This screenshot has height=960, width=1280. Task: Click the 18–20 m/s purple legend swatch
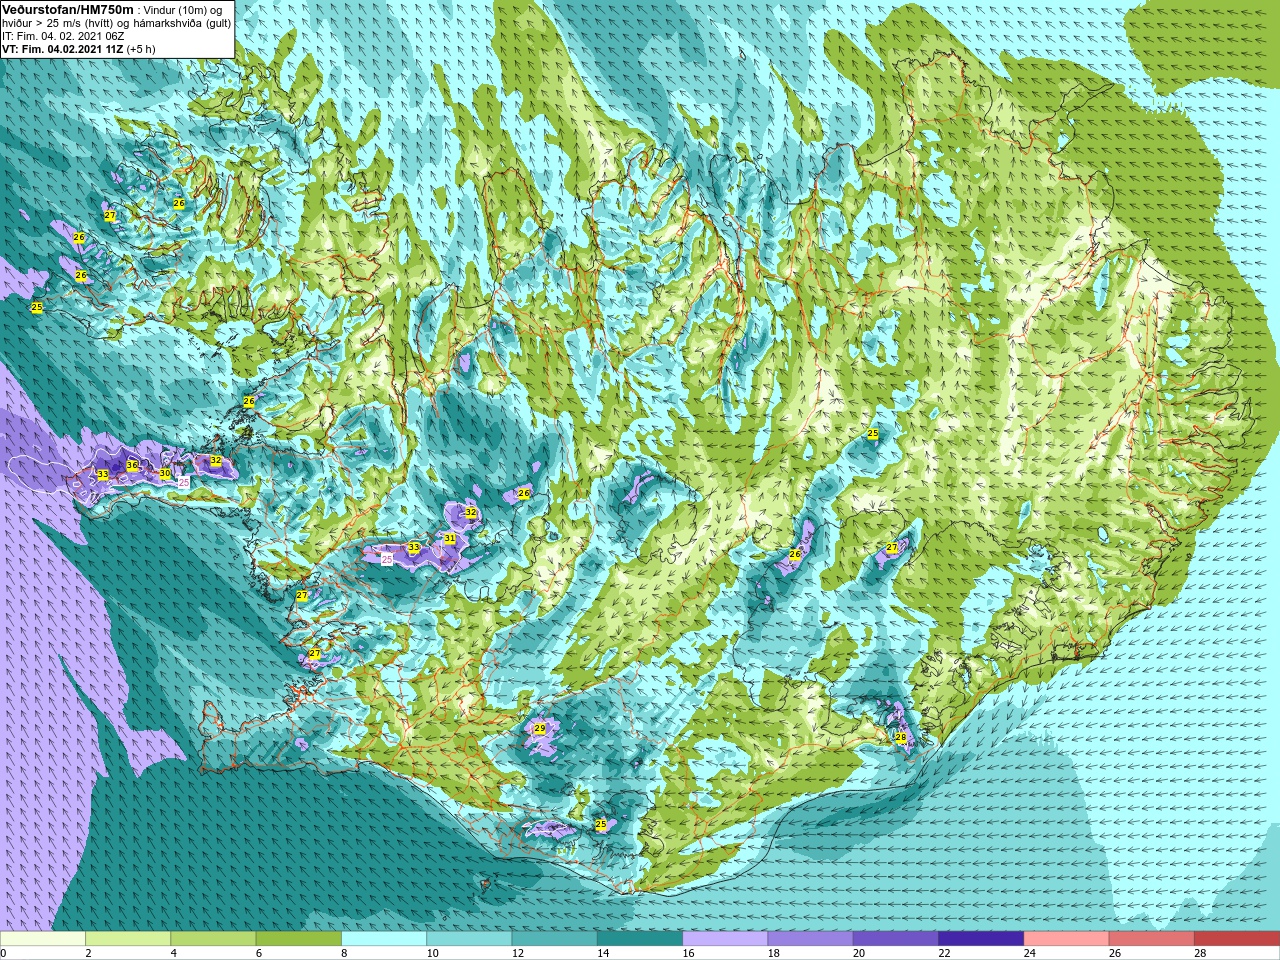(x=810, y=939)
